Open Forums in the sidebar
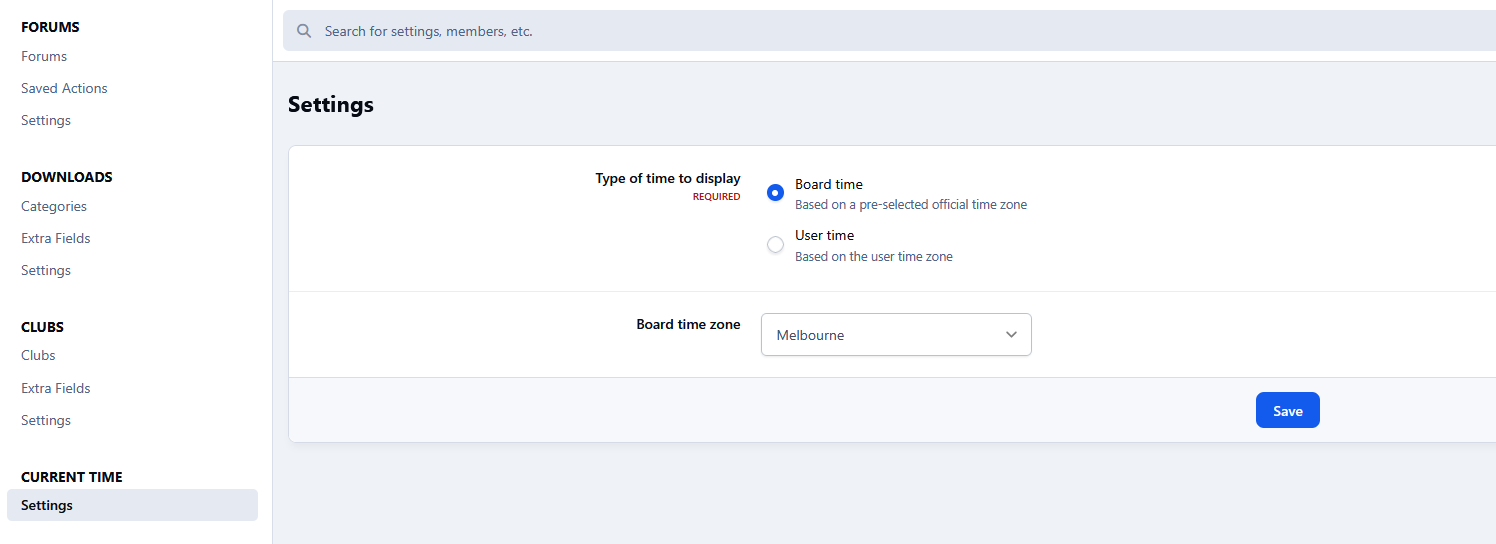This screenshot has height=544, width=1496. (x=44, y=56)
